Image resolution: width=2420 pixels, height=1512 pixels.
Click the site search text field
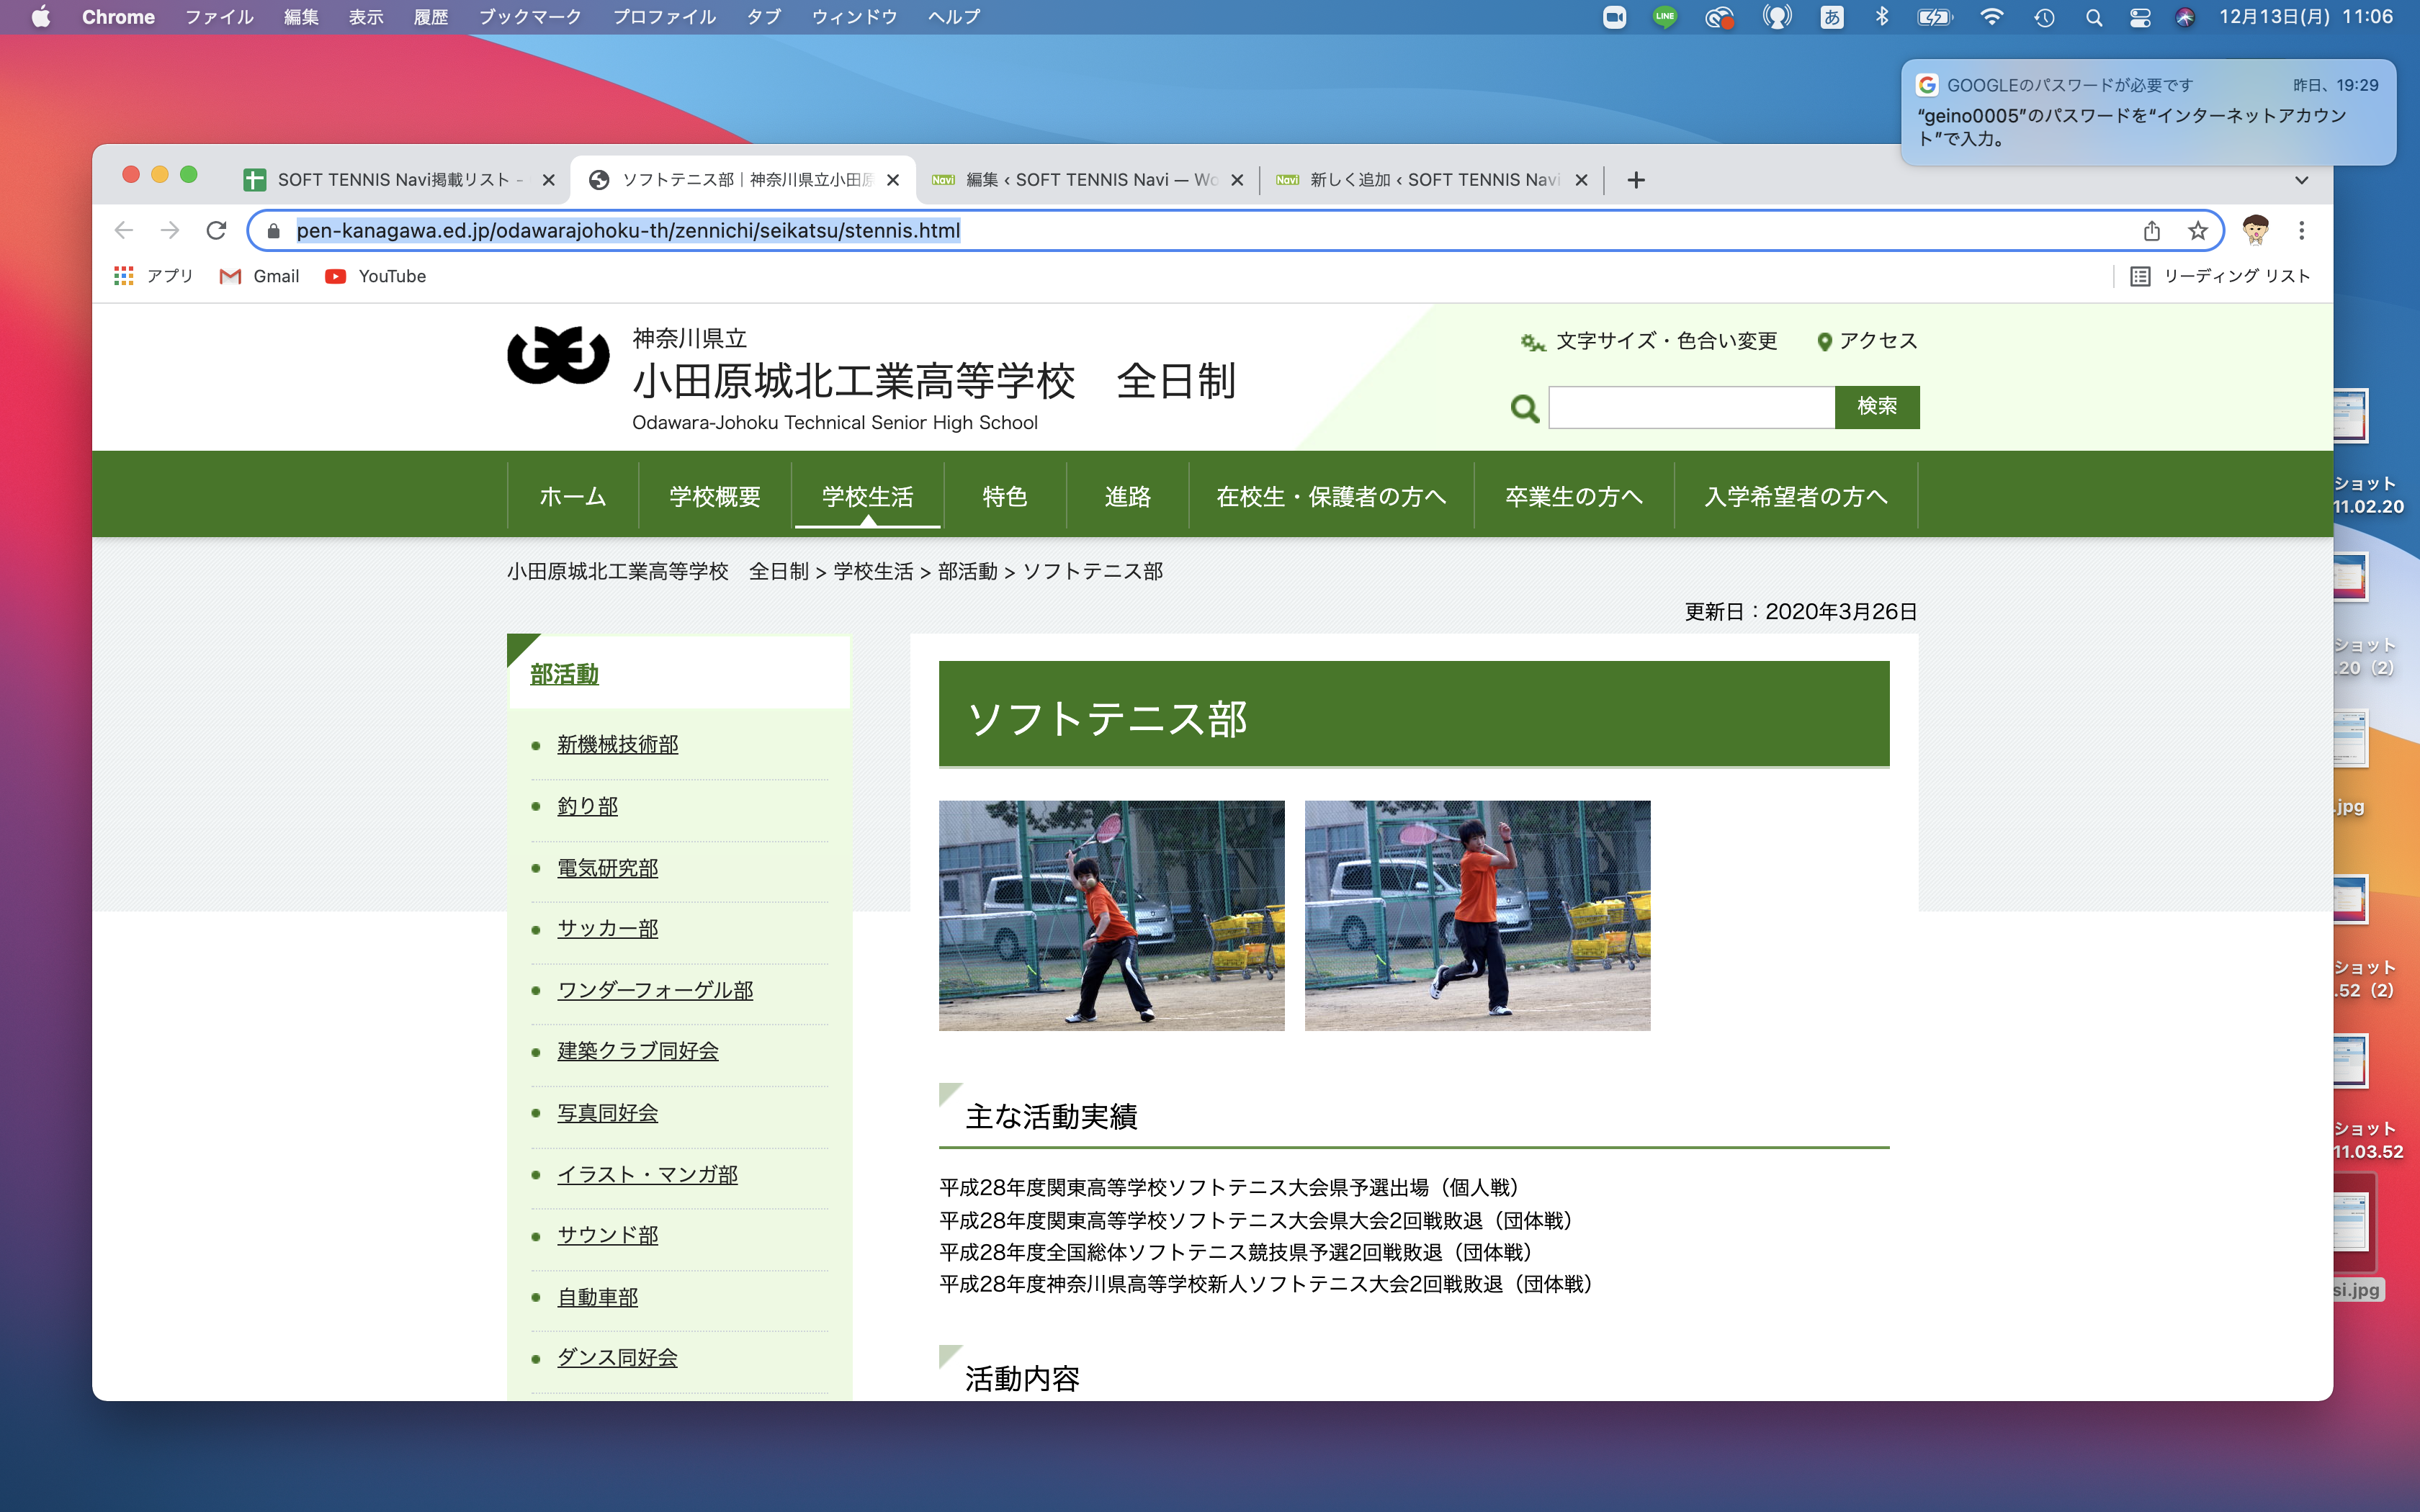coord(1691,407)
